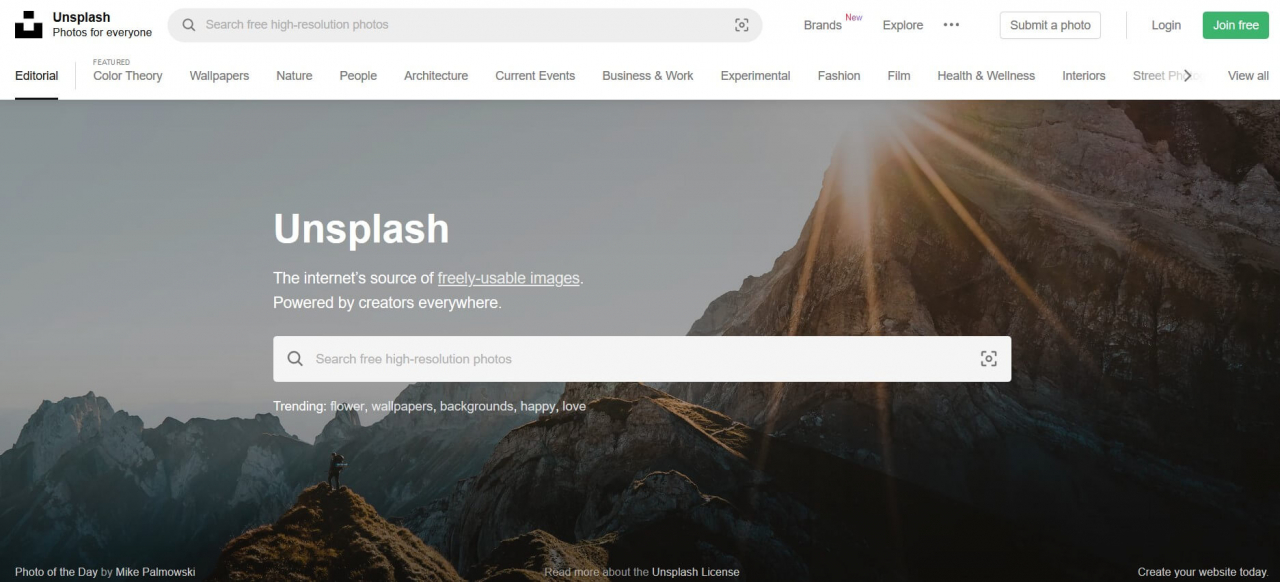Open the Color Theory featured topic
Viewport: 1280px width, 582px height.
point(127,76)
